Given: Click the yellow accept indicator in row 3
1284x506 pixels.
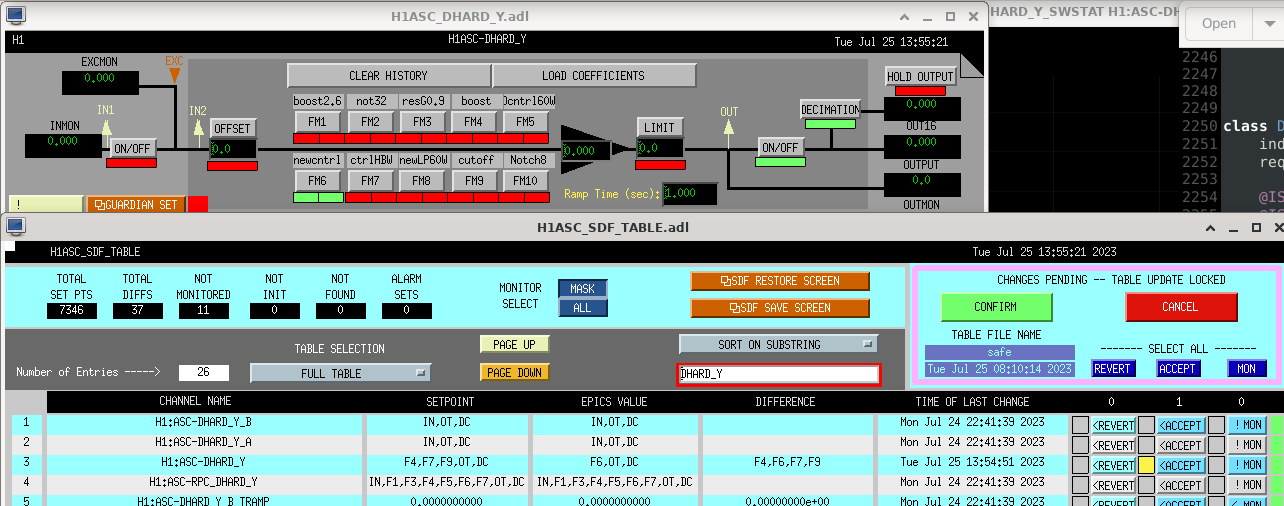Looking at the screenshot, I should click(1146, 465).
